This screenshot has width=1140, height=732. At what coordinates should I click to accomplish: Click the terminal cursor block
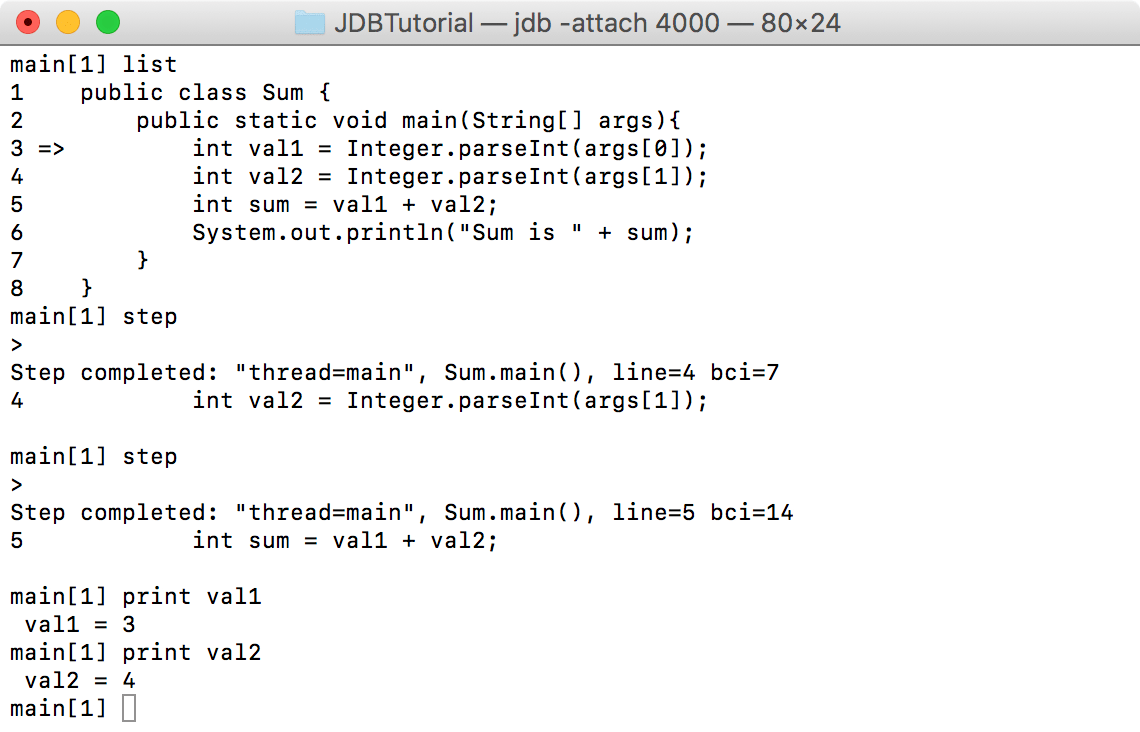pyautogui.click(x=128, y=708)
